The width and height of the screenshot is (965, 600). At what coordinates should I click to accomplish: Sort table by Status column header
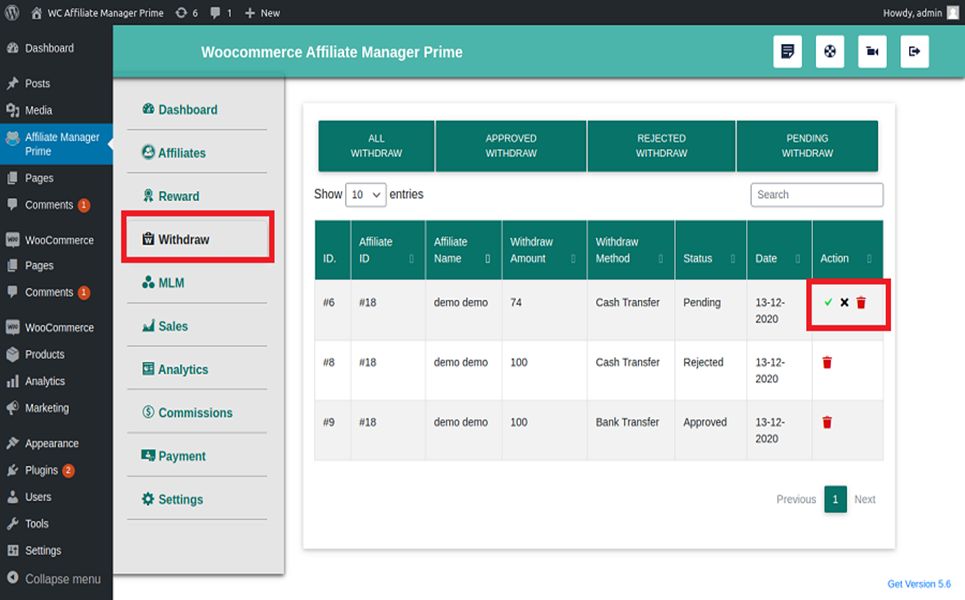(x=710, y=258)
